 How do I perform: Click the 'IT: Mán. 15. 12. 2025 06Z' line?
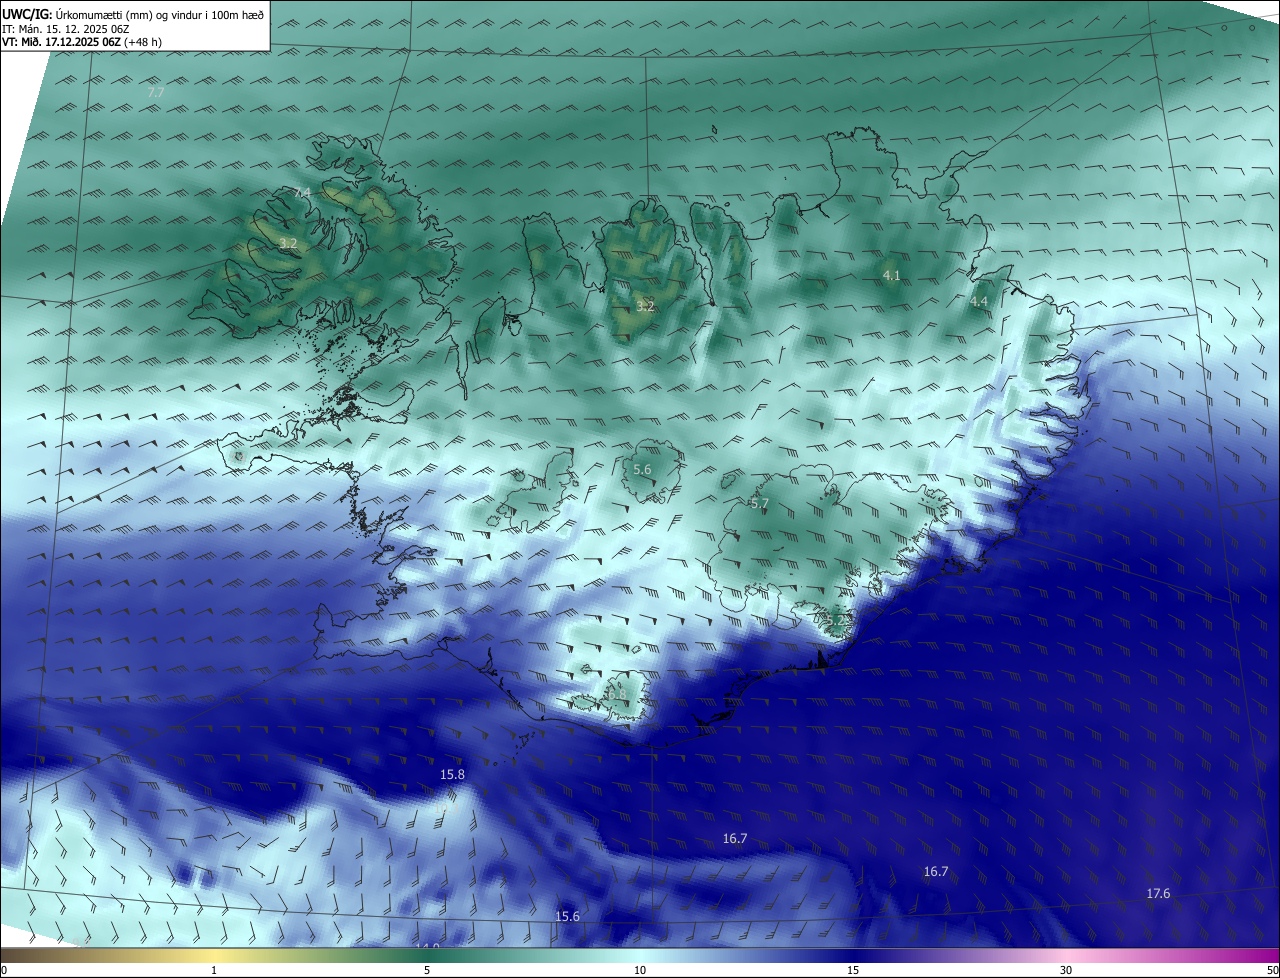point(65,29)
